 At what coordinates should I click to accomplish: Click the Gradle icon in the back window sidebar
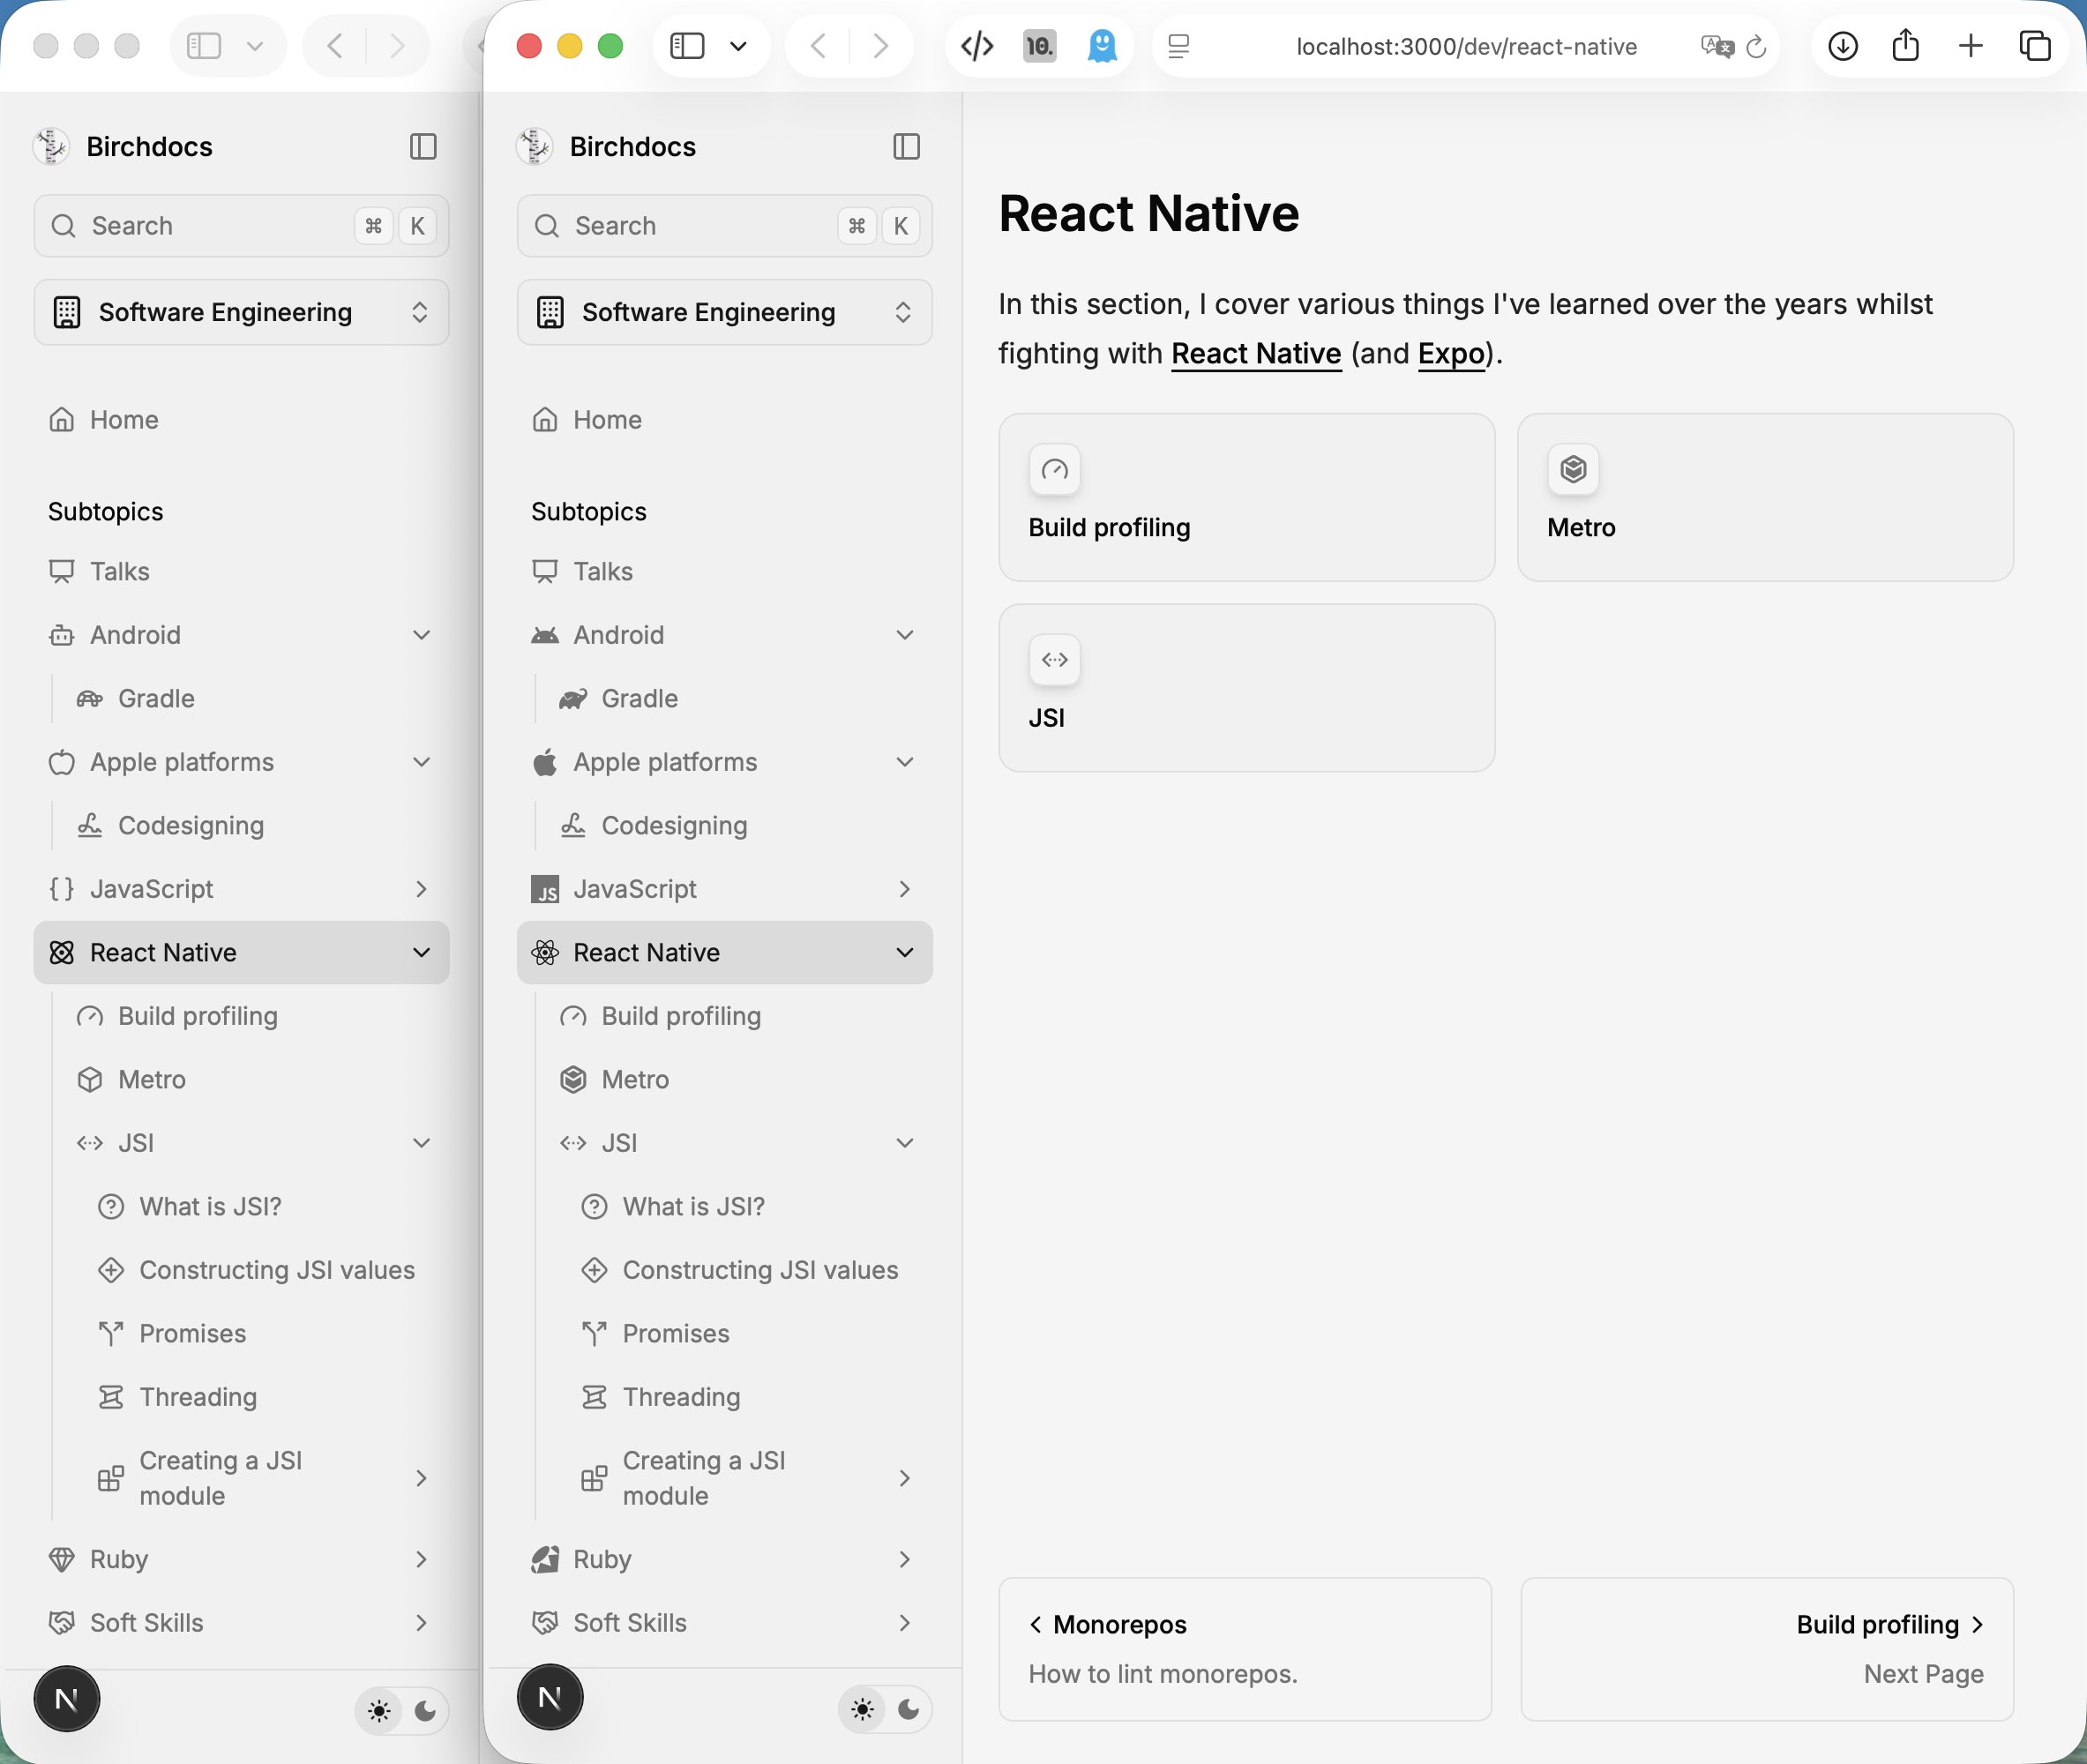[x=90, y=699]
